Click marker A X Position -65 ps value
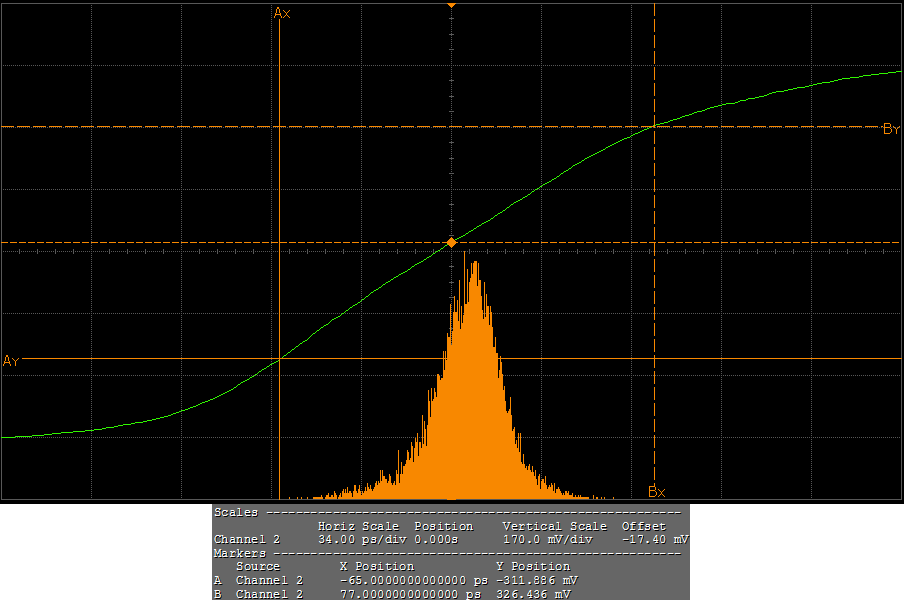 pyautogui.click(x=413, y=580)
